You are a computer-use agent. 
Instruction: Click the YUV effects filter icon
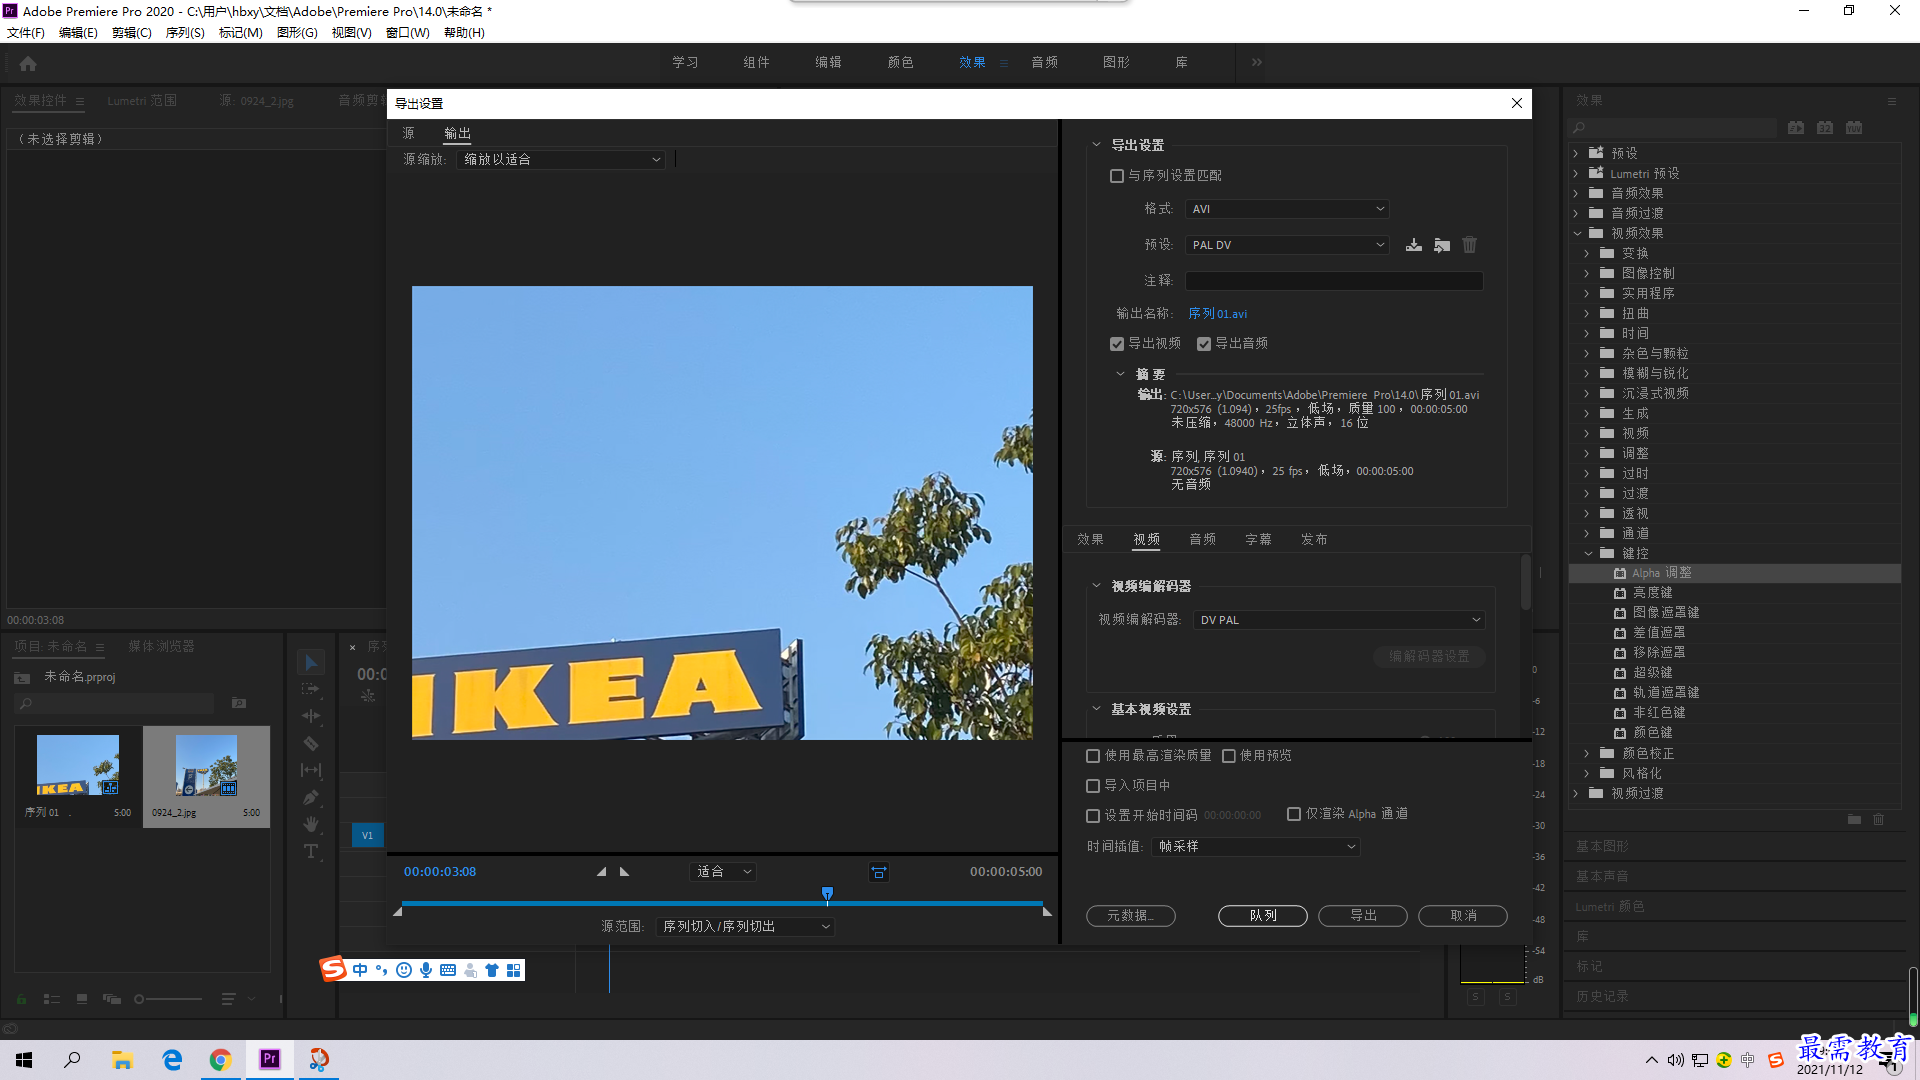1854,128
